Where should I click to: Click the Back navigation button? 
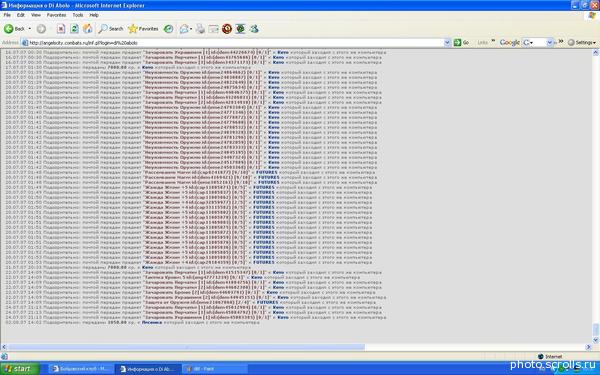[14, 29]
